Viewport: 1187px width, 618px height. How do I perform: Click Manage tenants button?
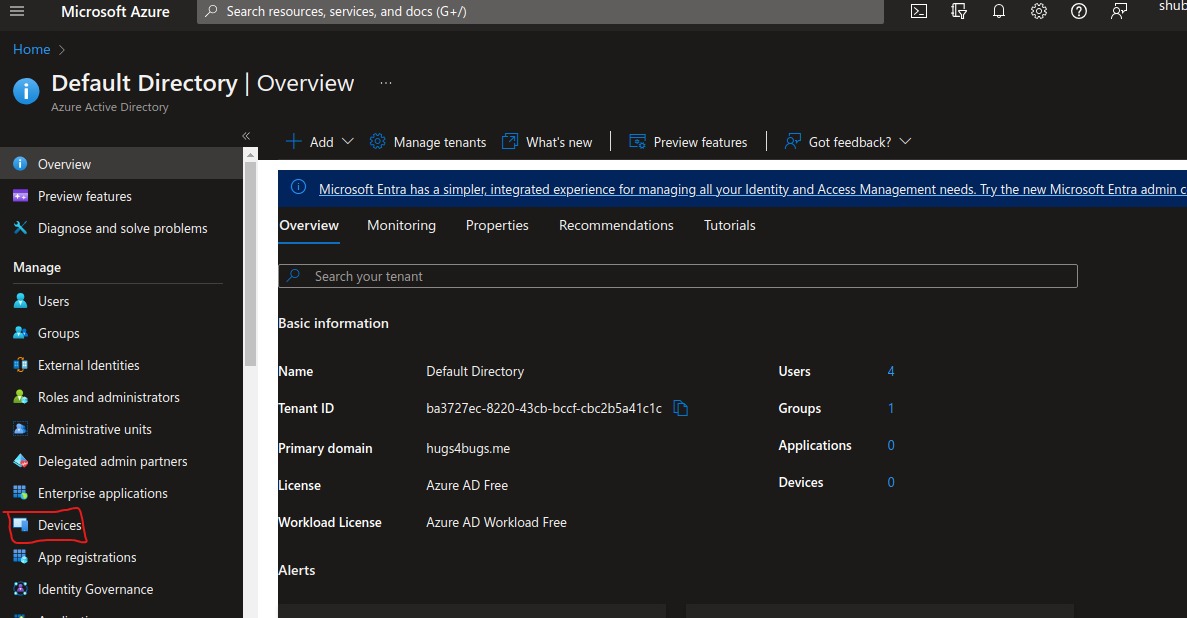point(428,142)
